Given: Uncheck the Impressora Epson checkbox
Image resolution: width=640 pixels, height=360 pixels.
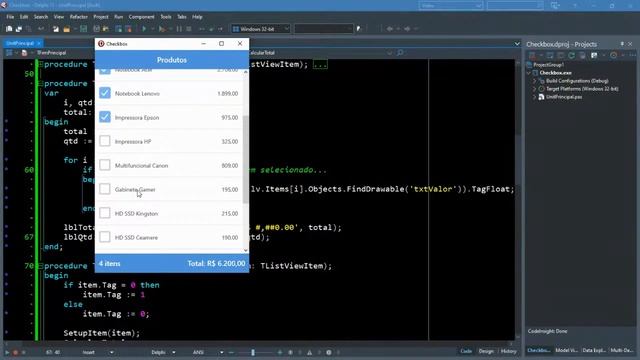Looking at the screenshot, I should click(x=105, y=117).
